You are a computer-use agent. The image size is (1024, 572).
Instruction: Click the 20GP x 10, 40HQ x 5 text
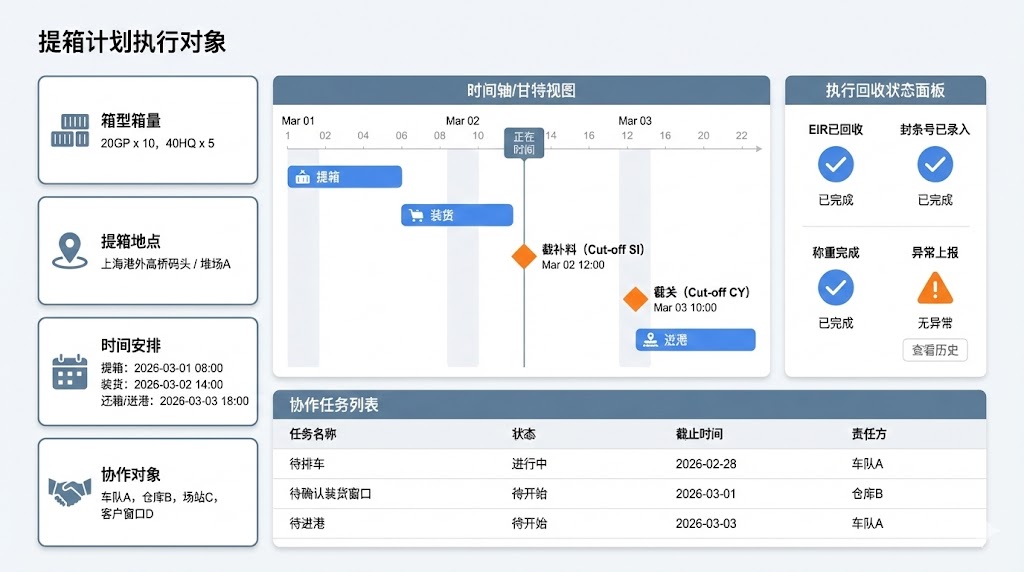point(157,143)
